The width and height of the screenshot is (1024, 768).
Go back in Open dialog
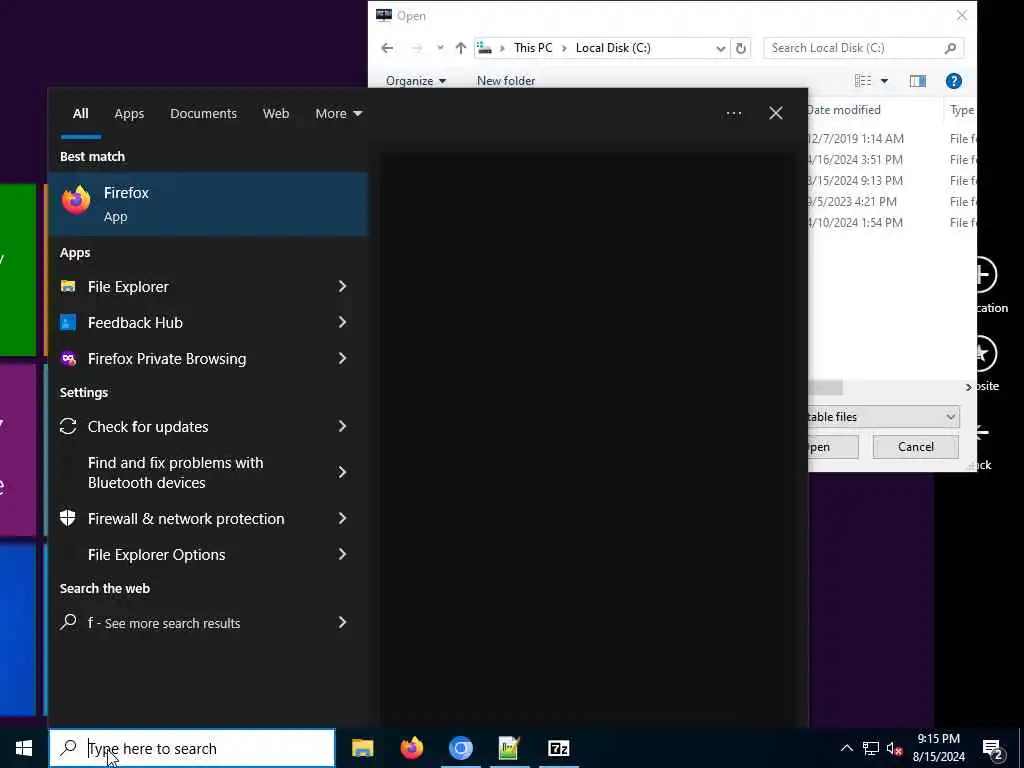[x=387, y=48]
